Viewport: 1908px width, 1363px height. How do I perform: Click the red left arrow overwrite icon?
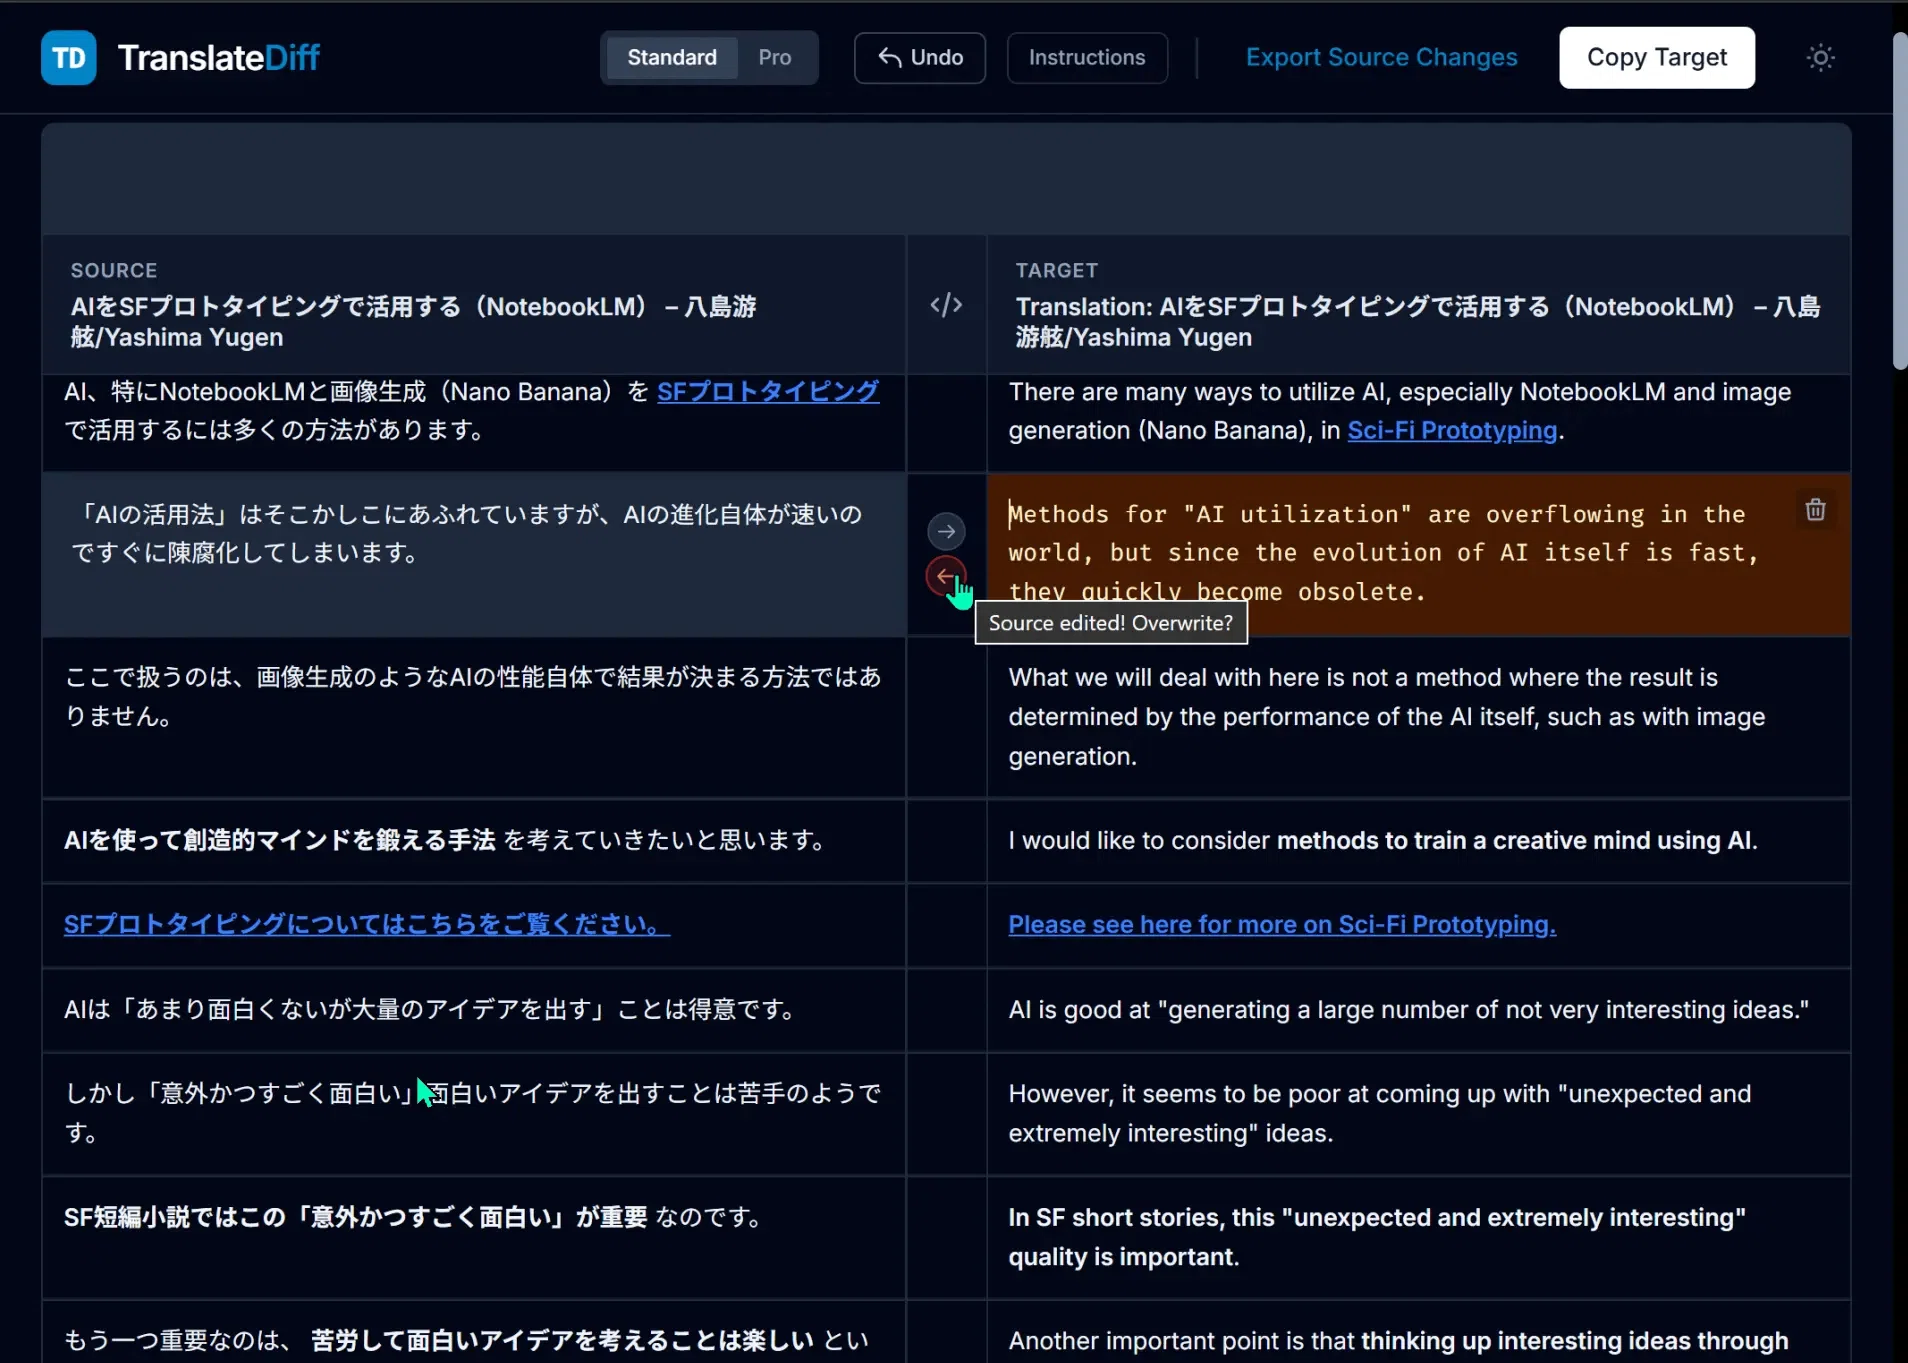[x=945, y=577]
